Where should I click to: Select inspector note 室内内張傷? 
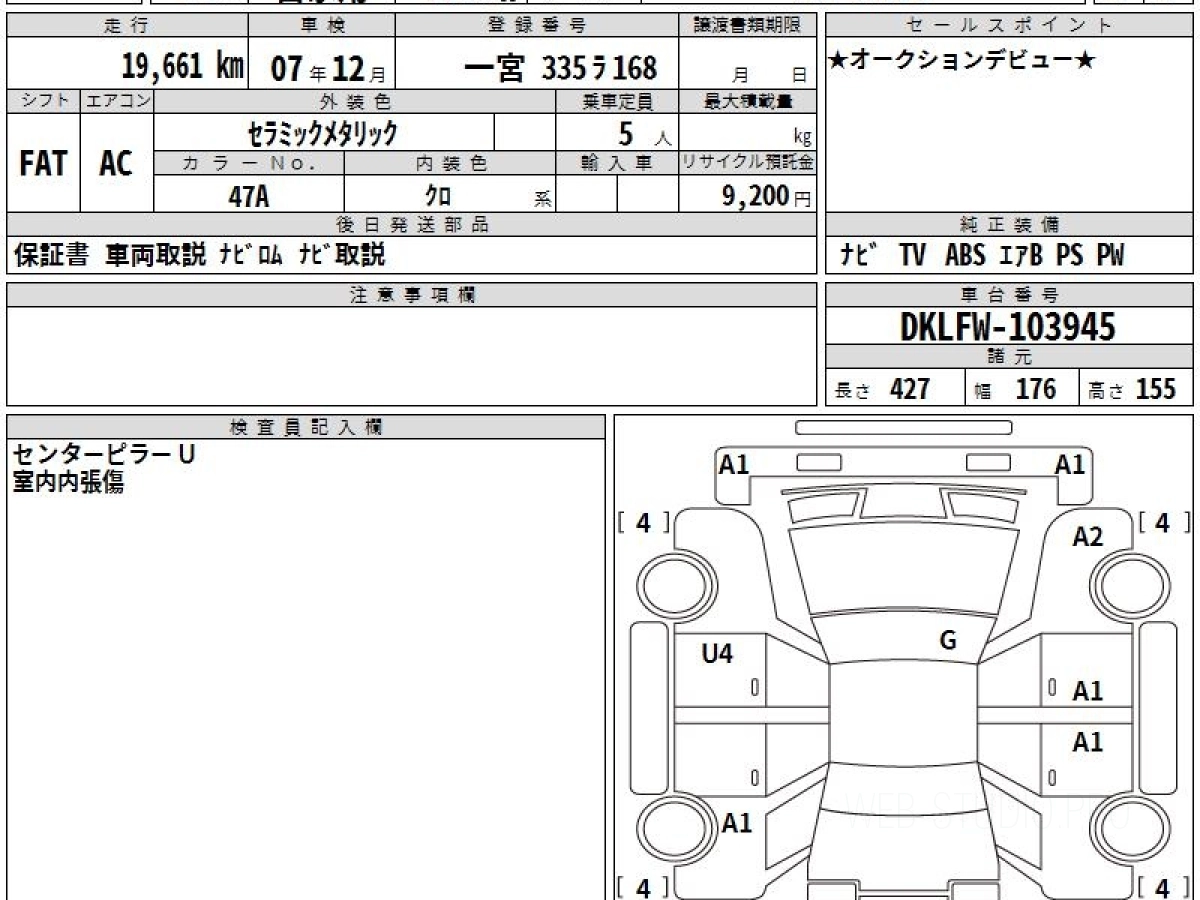click(68, 482)
